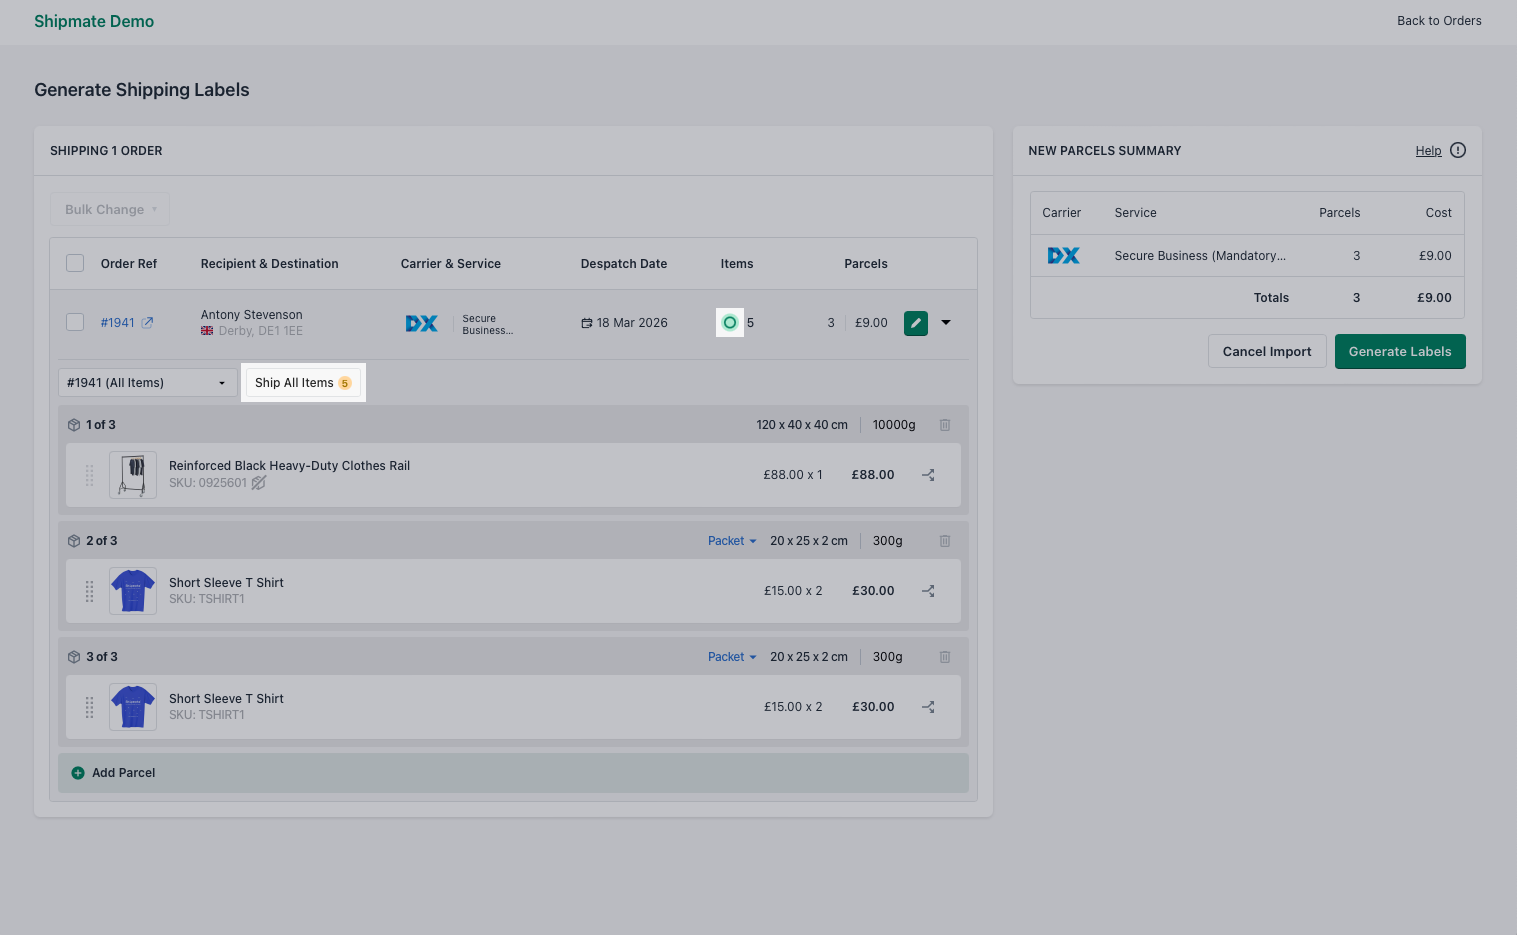Click the green status circle in Items column
The width and height of the screenshot is (1517, 935).
point(729,322)
